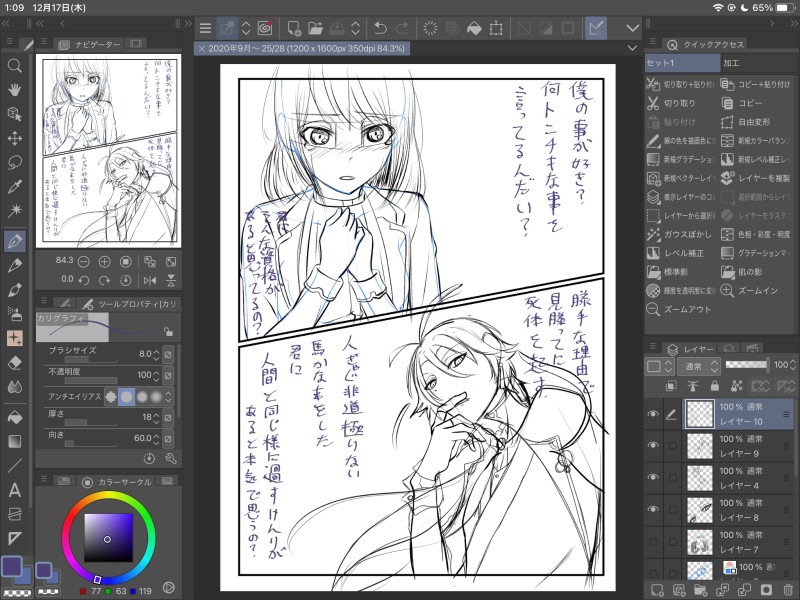Select the Object operation cube tool
The height and width of the screenshot is (600, 800).
pyautogui.click(x=15, y=114)
